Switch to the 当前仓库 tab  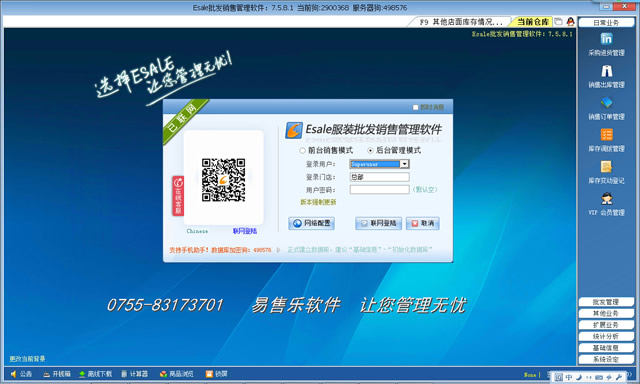pos(533,22)
